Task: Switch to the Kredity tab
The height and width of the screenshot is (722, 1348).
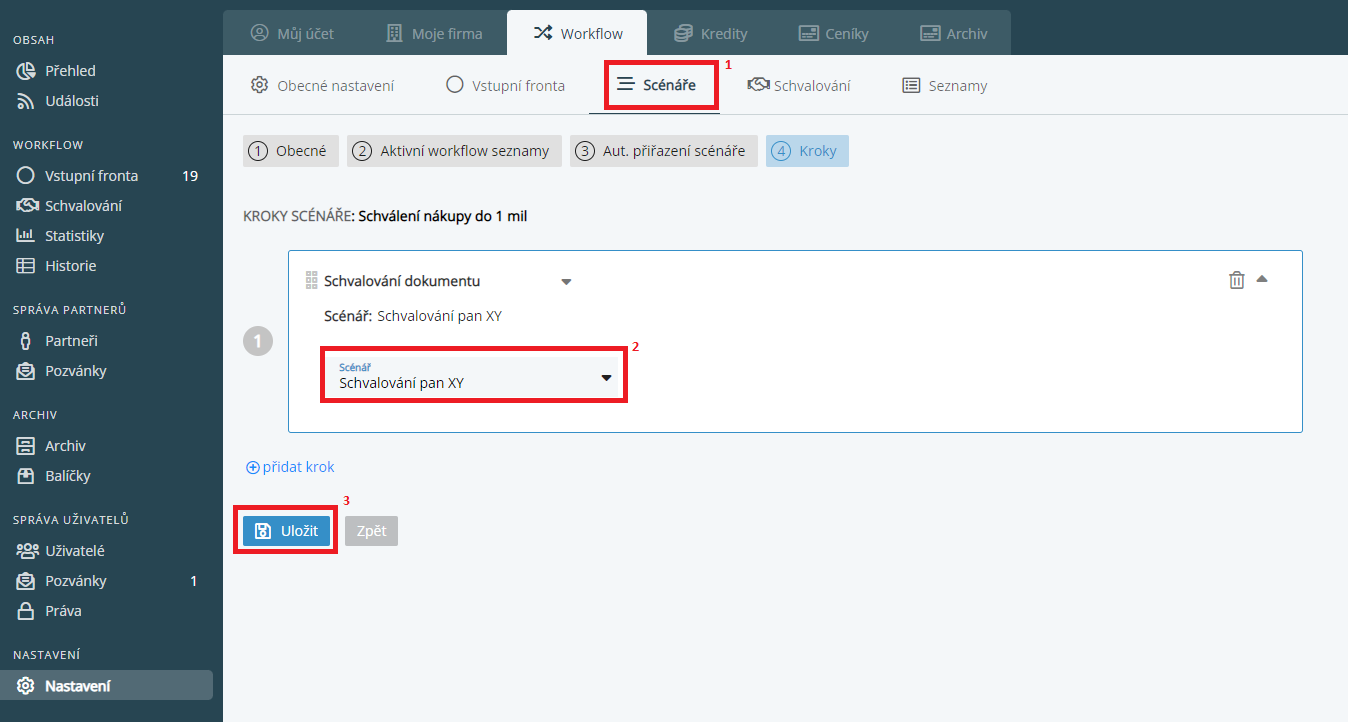Action: (711, 33)
